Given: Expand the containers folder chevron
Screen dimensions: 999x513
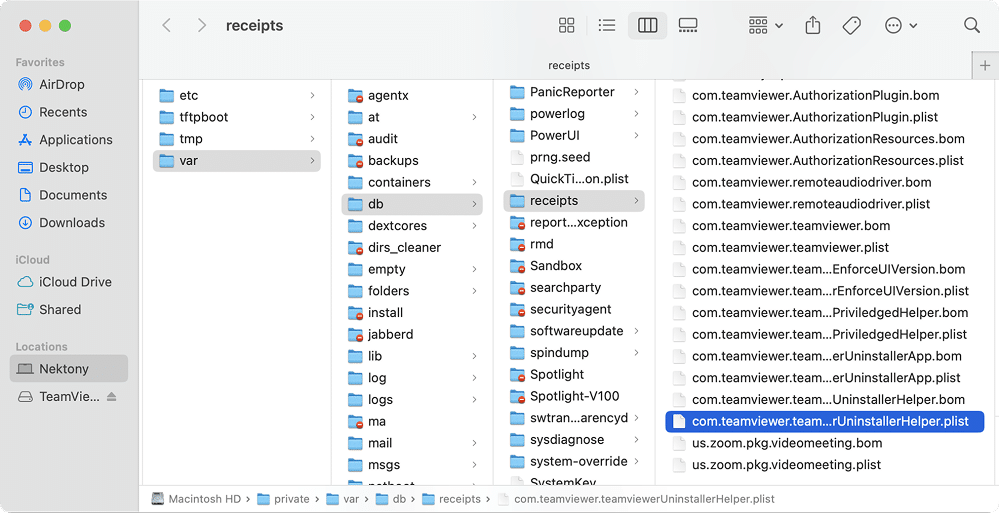Looking at the screenshot, I should 475,182.
